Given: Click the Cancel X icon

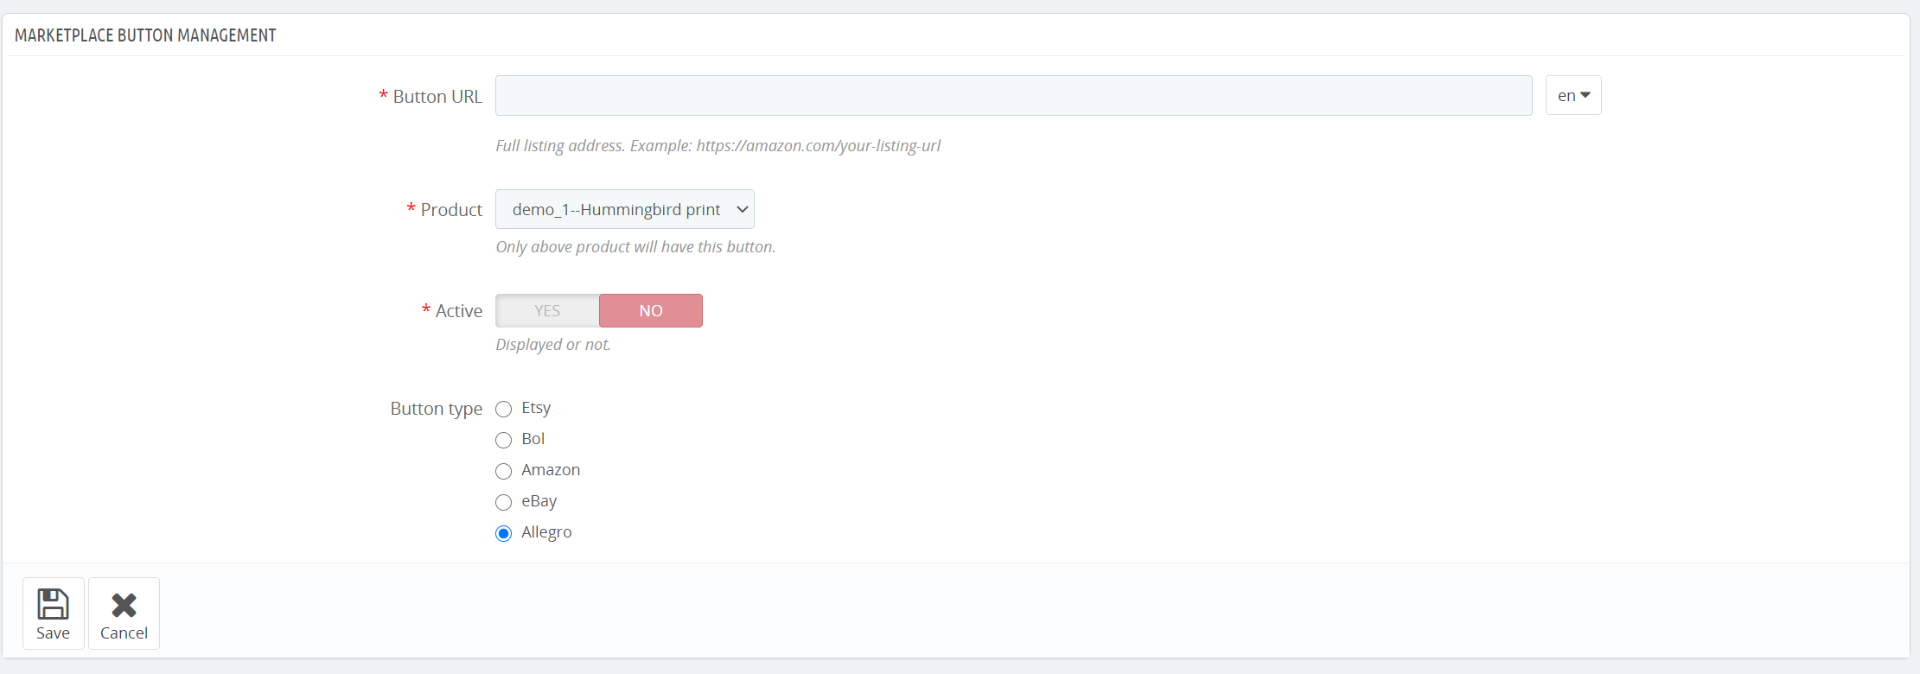Looking at the screenshot, I should coord(124,605).
